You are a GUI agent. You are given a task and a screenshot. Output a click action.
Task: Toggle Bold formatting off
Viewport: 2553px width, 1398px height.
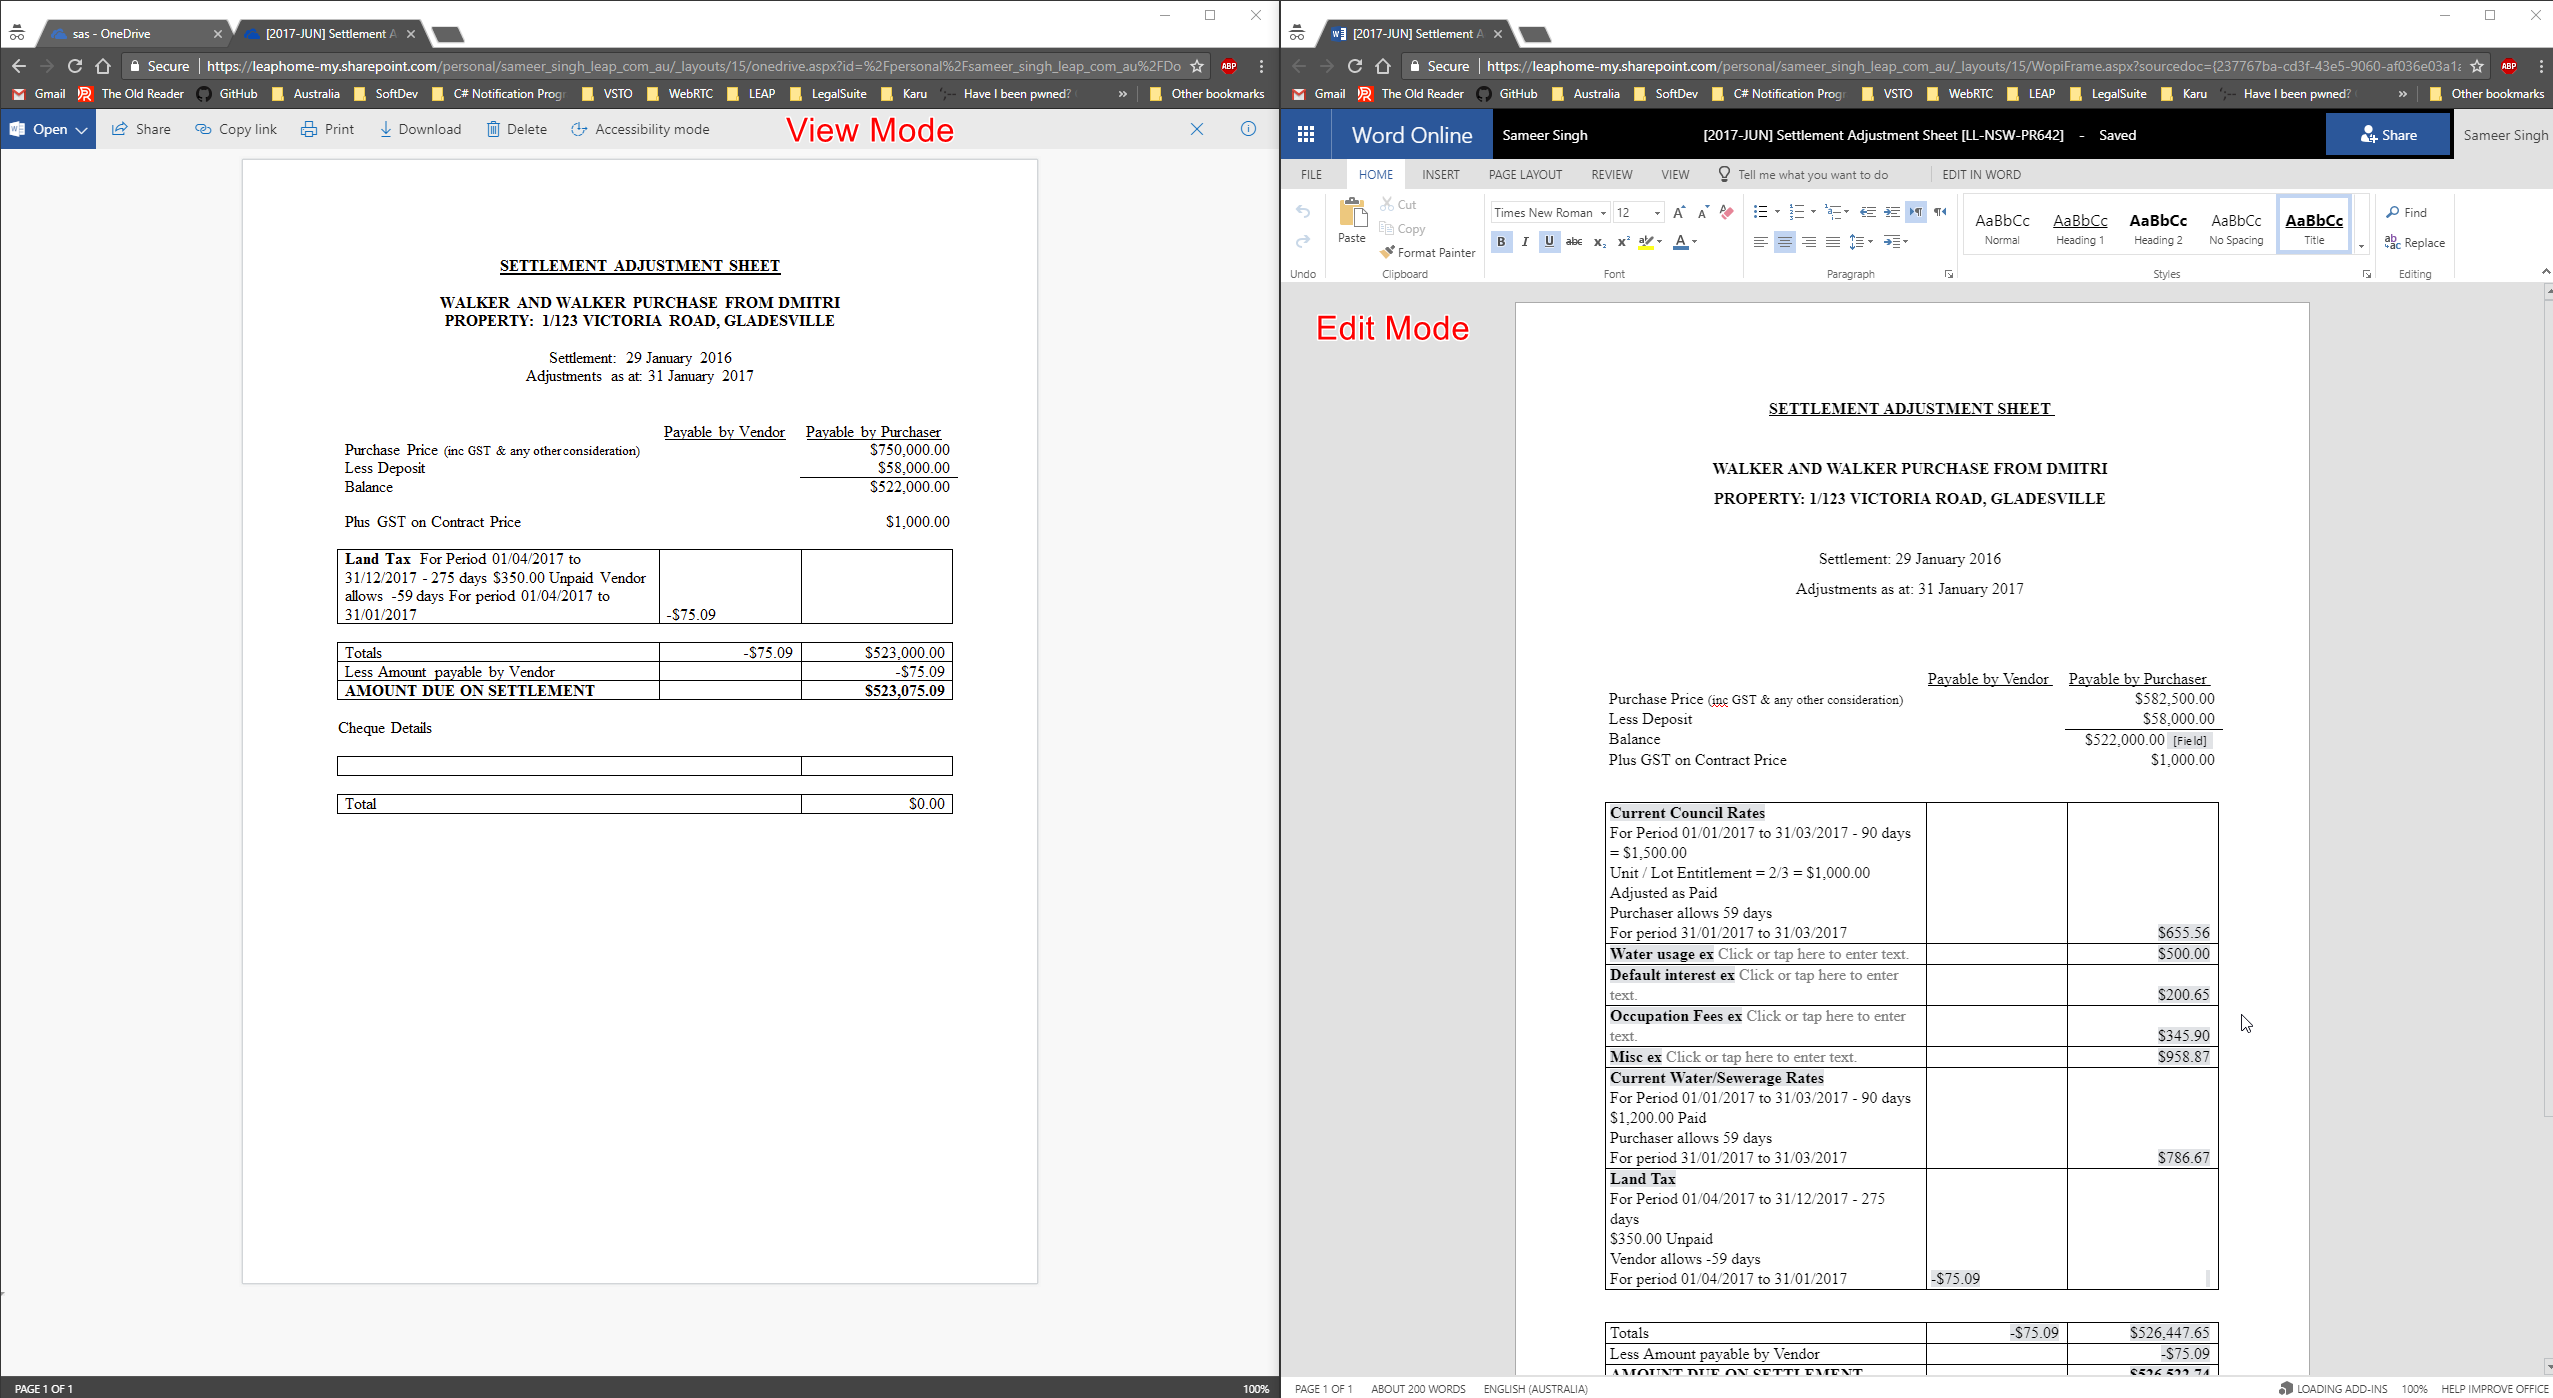tap(1501, 242)
